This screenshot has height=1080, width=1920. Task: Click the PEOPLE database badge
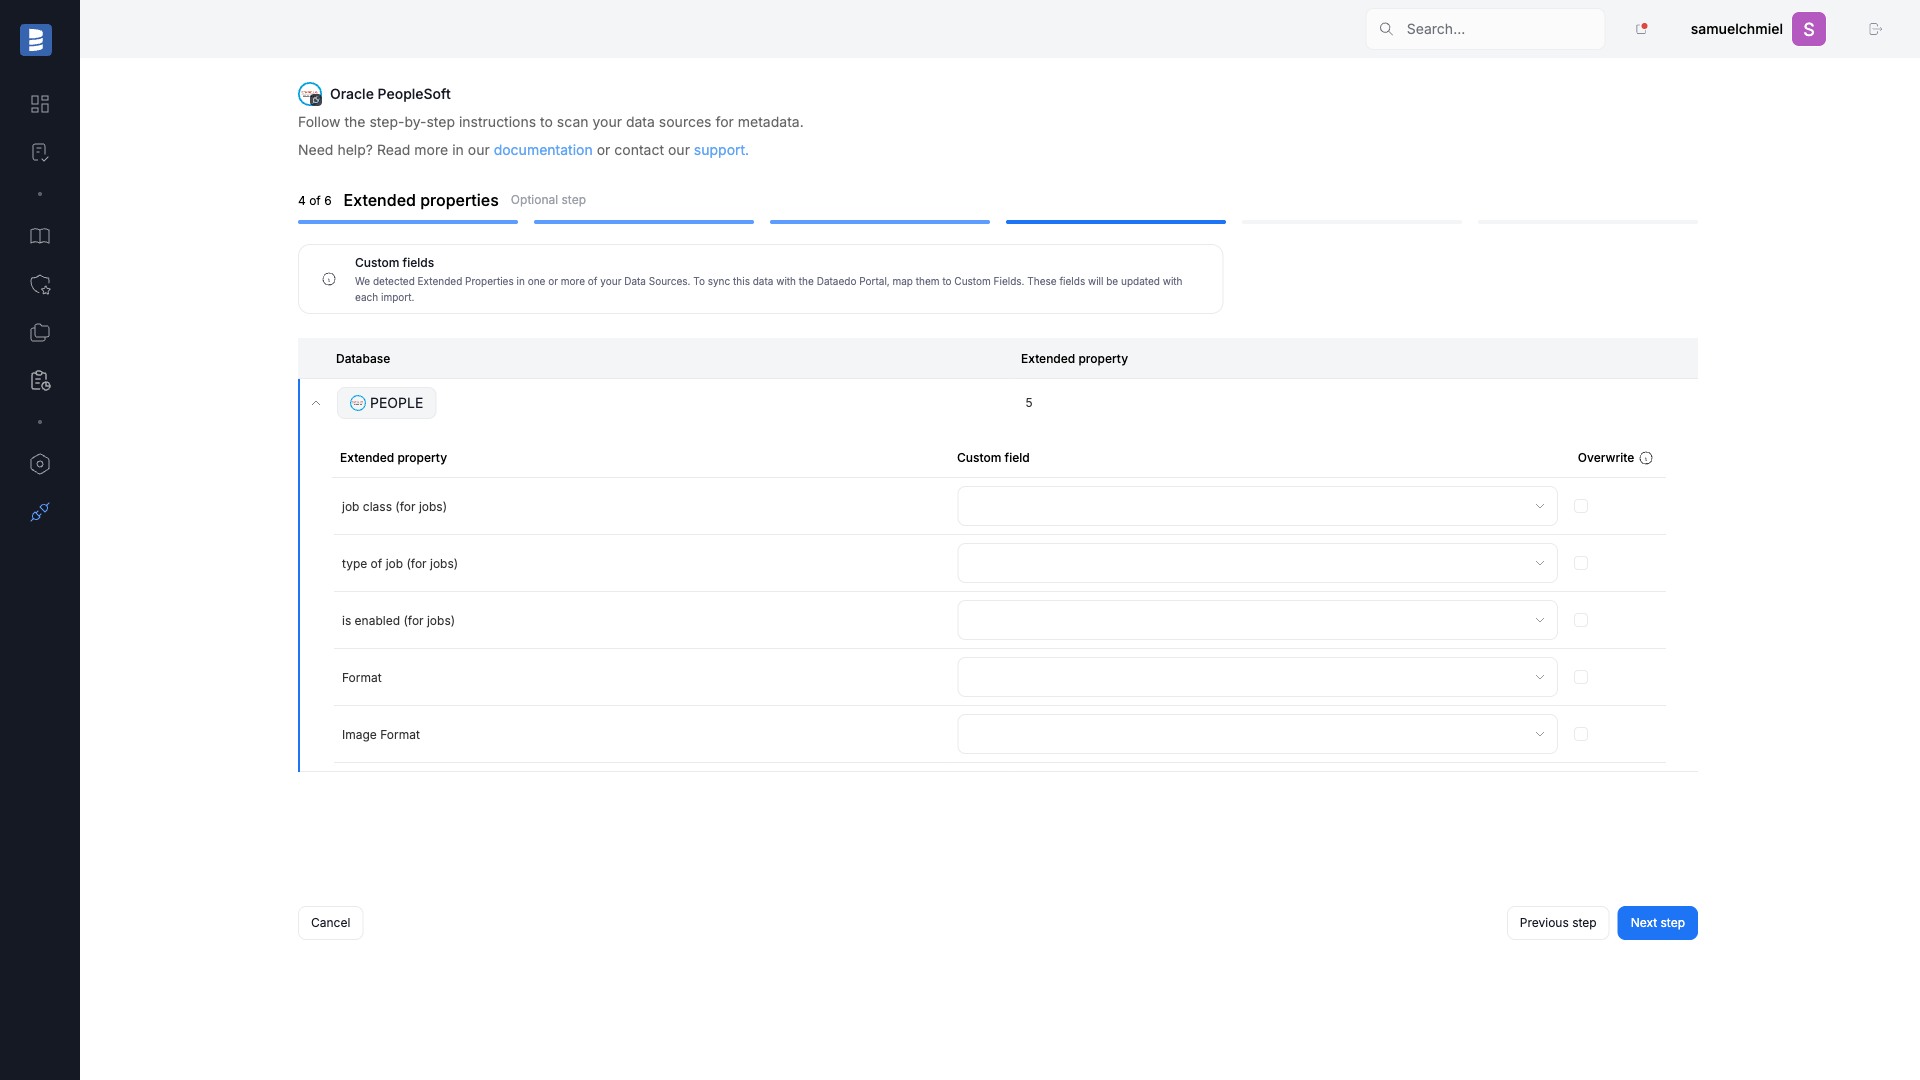(x=386, y=403)
